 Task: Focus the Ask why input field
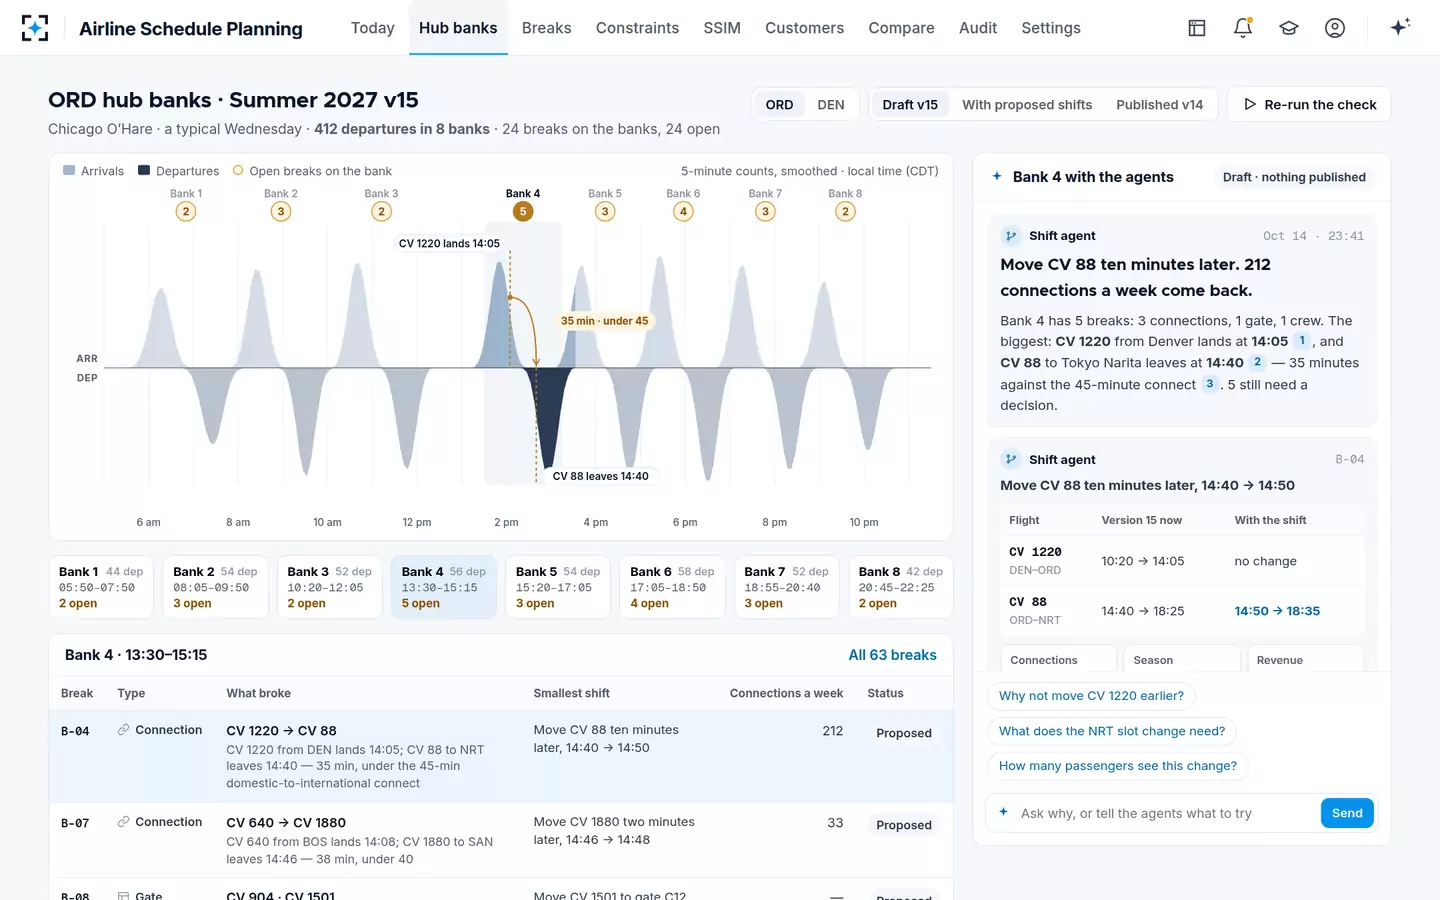tap(1165, 813)
